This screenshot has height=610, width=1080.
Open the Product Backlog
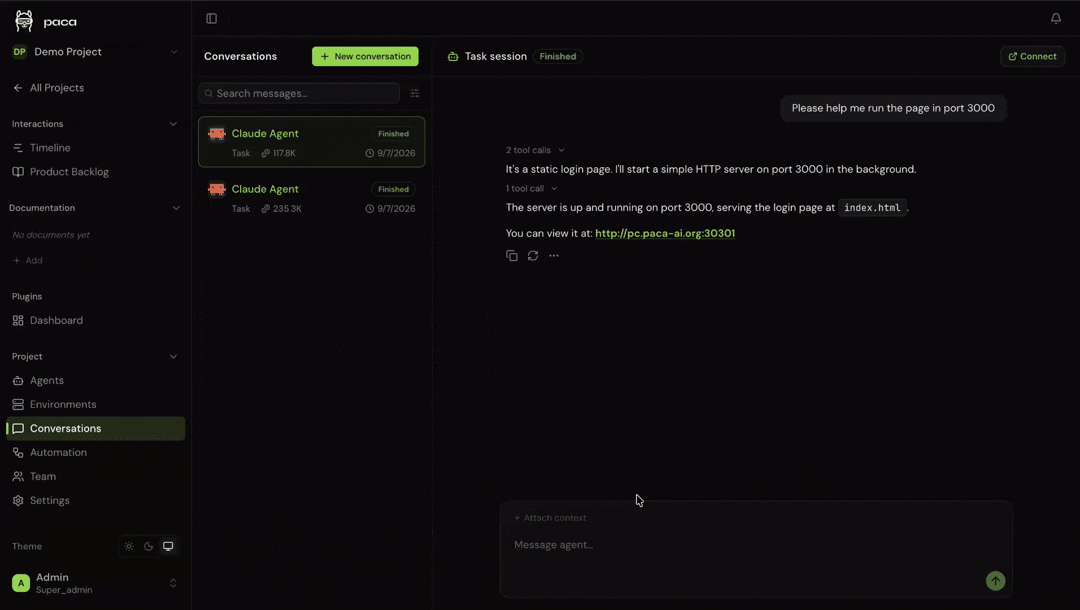click(95, 171)
